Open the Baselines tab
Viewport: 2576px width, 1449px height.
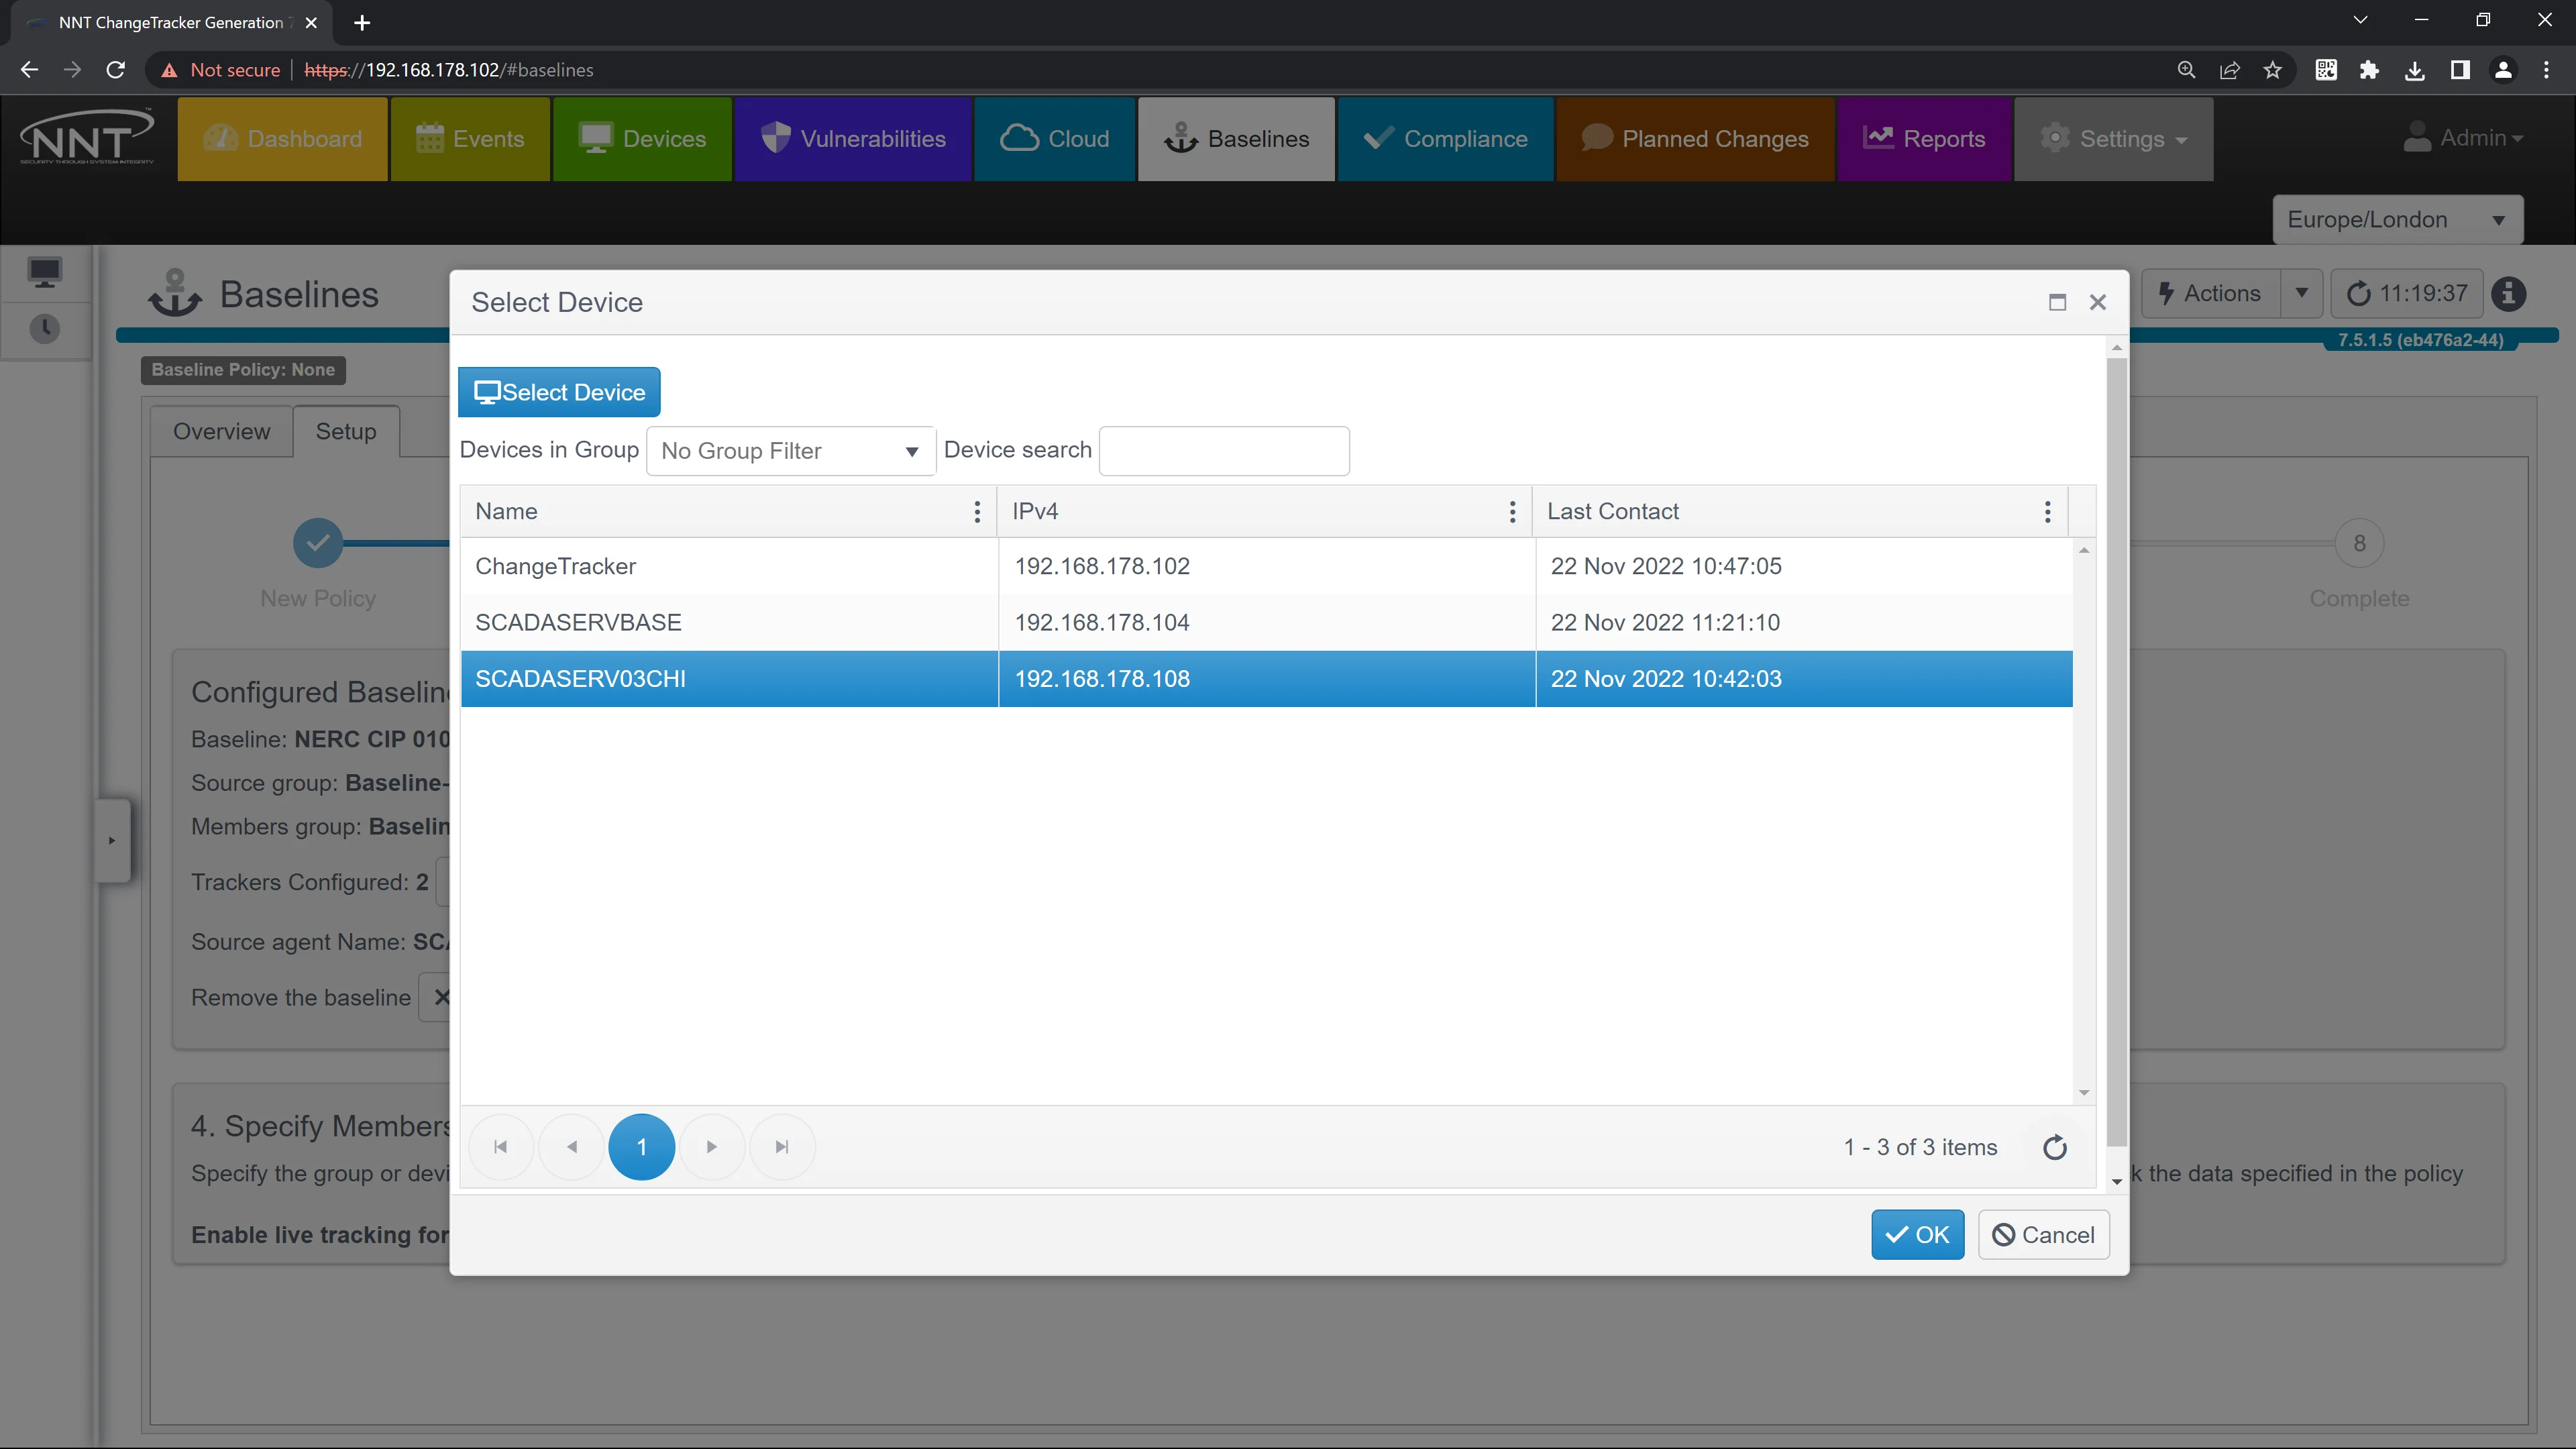click(1237, 139)
